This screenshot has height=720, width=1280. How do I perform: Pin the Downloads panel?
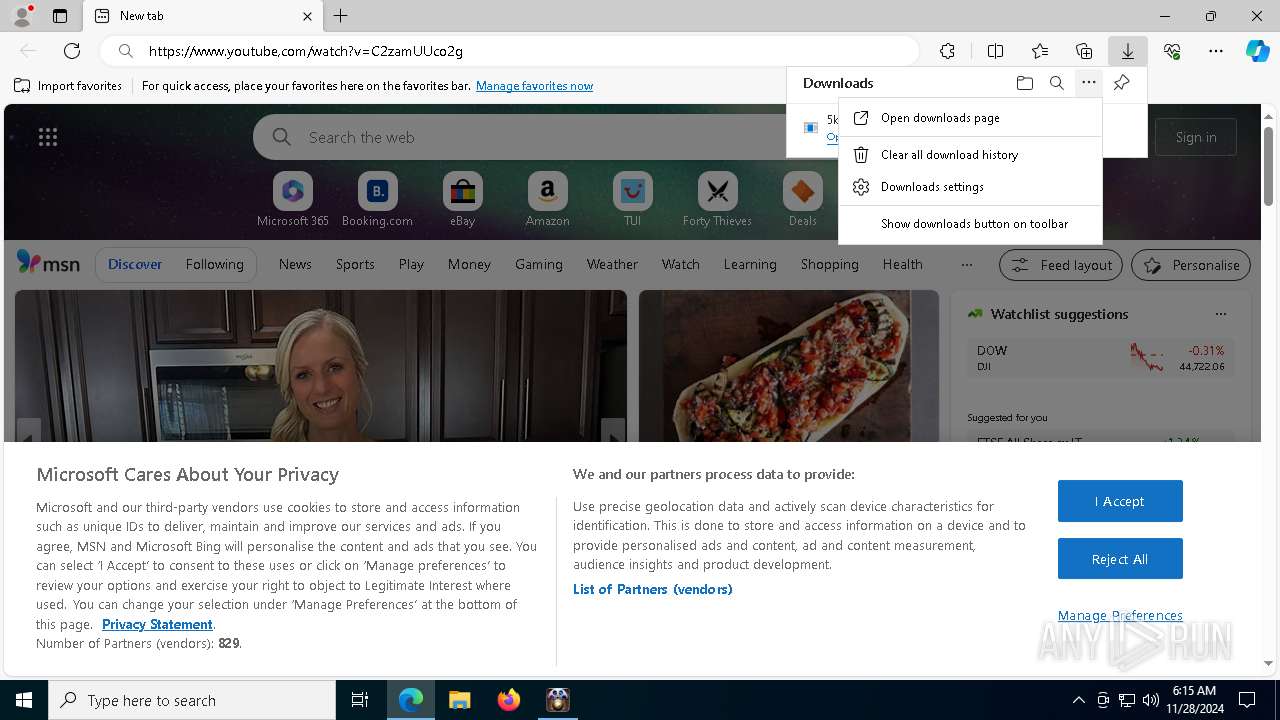(1121, 83)
